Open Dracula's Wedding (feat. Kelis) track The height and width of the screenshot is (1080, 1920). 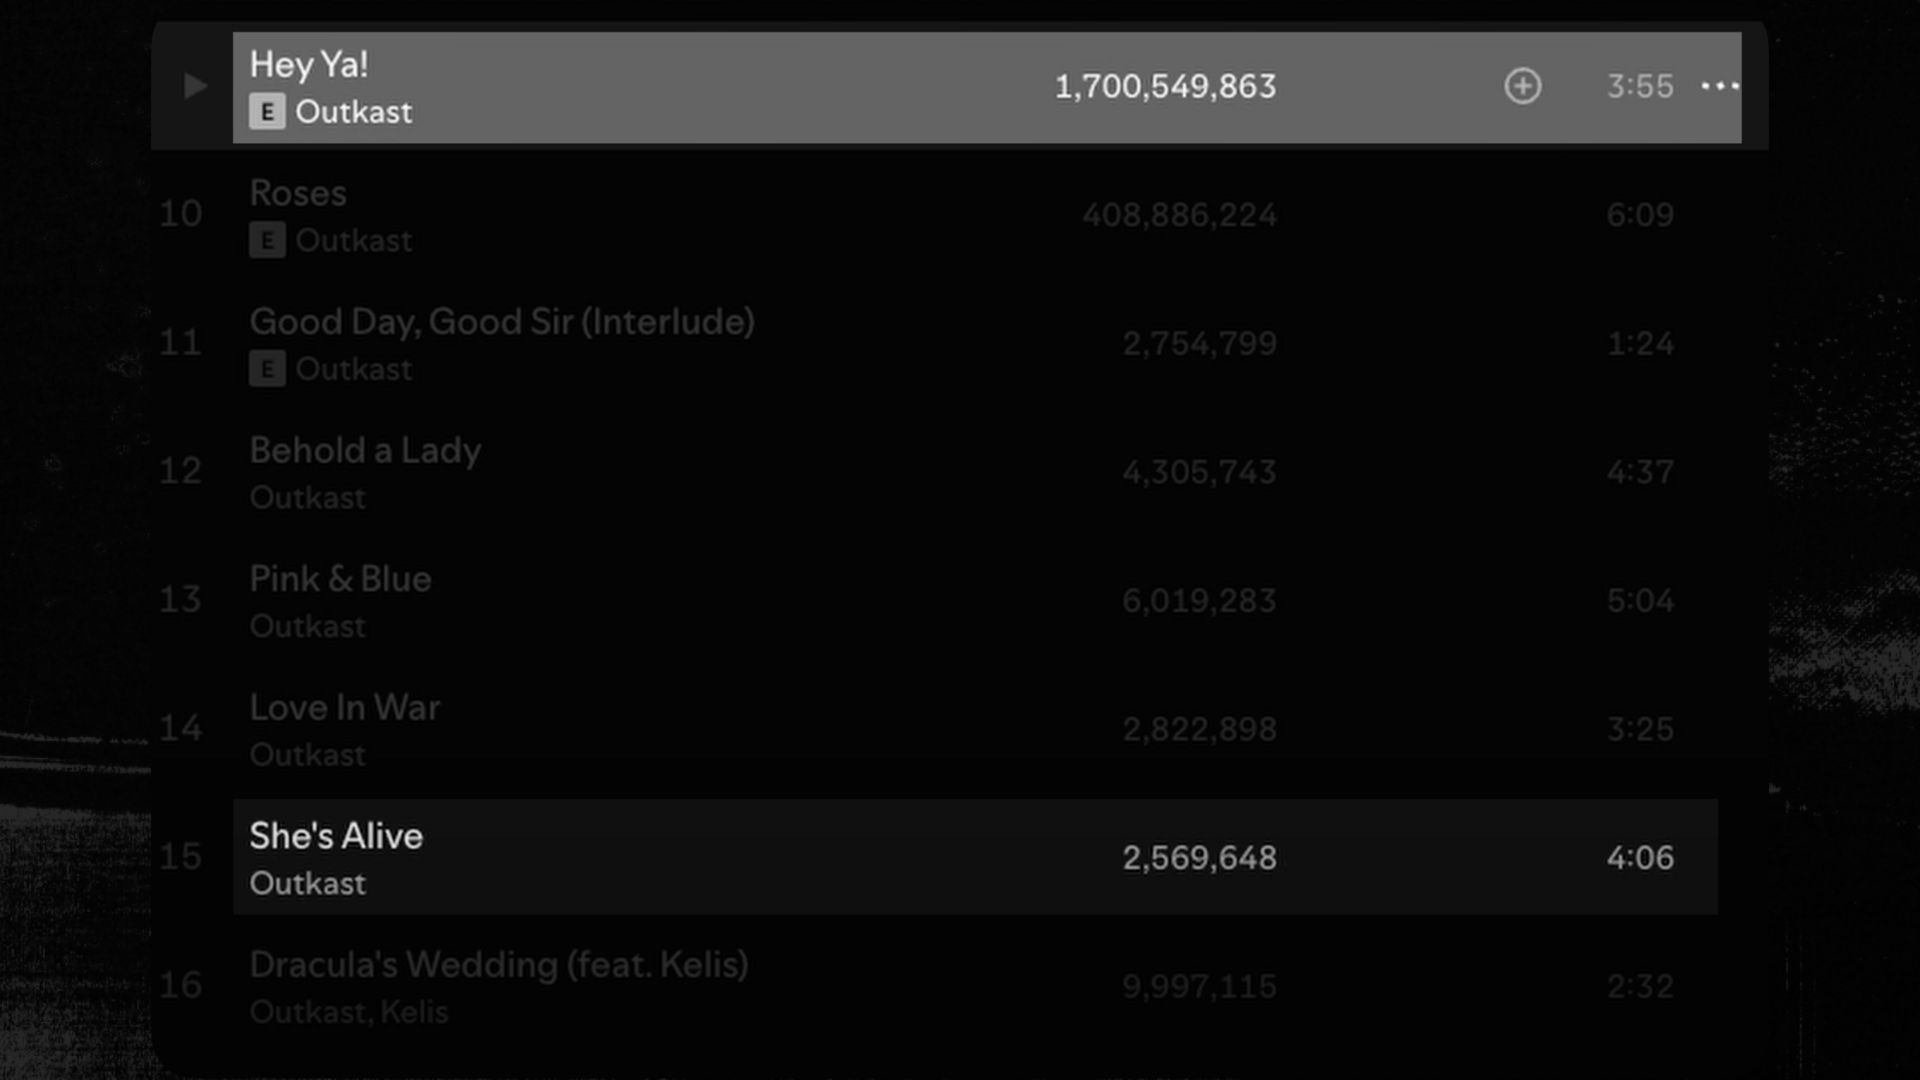click(x=499, y=965)
